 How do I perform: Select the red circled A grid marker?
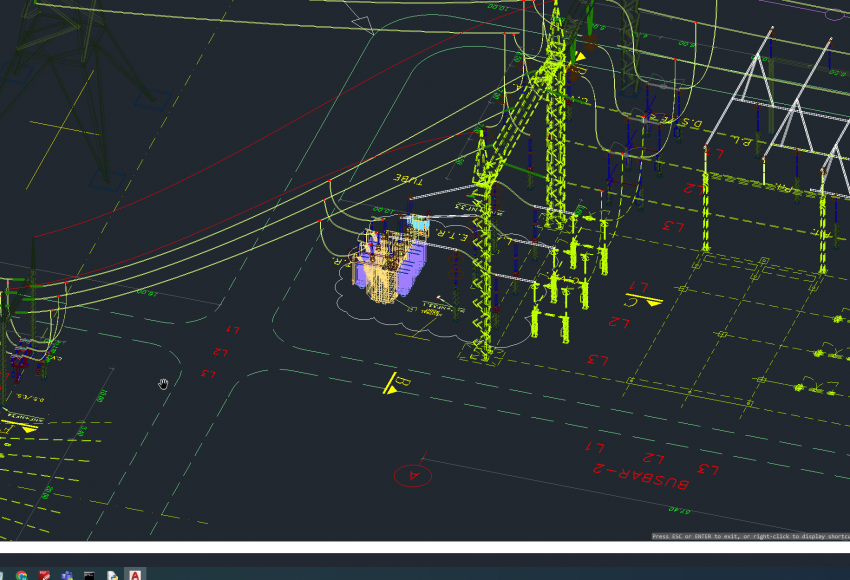[x=412, y=475]
